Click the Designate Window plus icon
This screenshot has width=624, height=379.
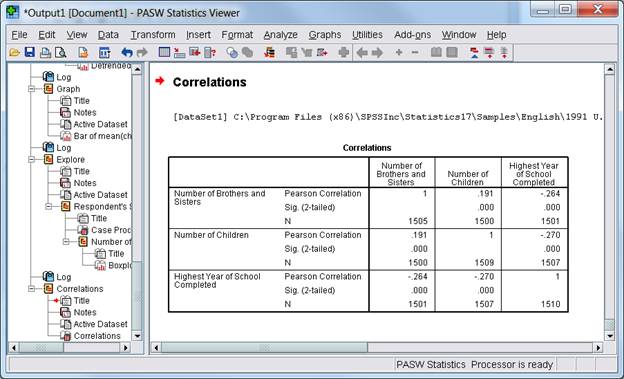pyautogui.click(x=344, y=52)
